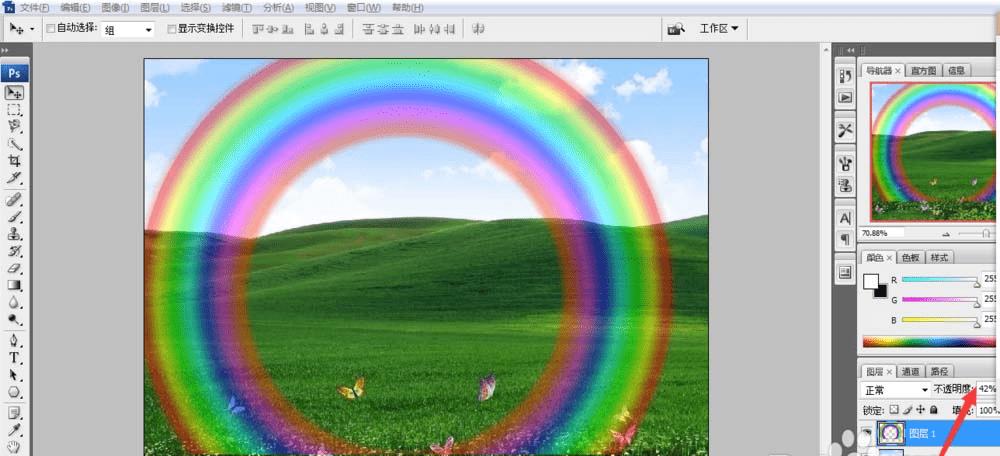This screenshot has width=1000, height=456.
Task: Open the Paragraph panel dock icon
Action: pos(845,239)
